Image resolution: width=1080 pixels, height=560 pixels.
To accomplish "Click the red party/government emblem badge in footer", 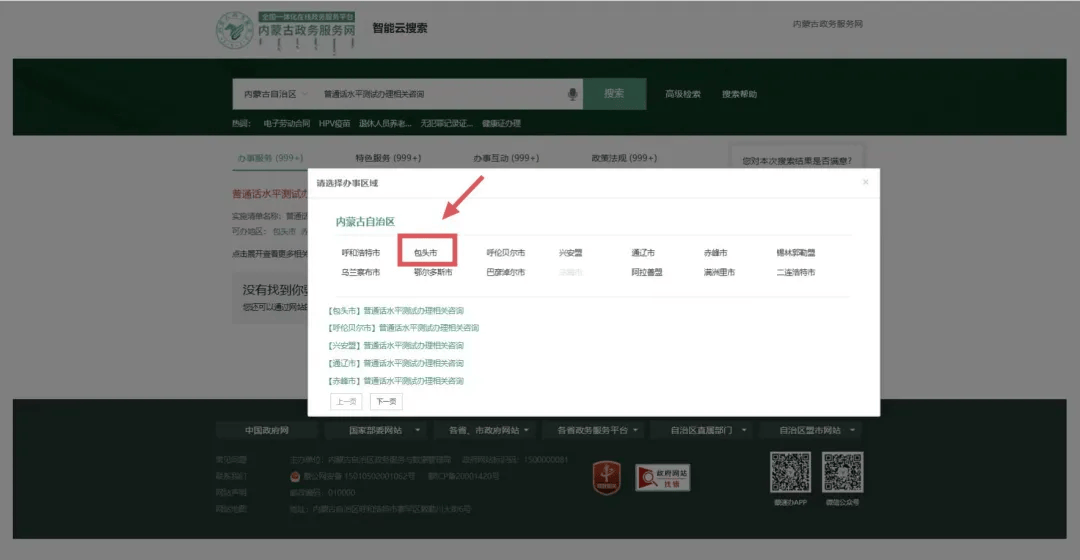I will coord(606,476).
